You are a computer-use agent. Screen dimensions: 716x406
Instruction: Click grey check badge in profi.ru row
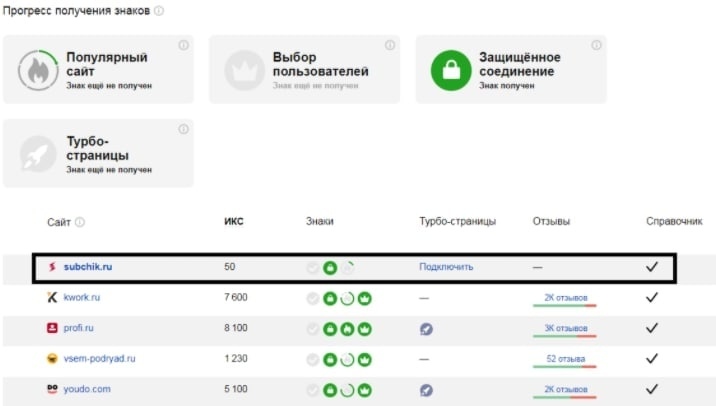(313, 329)
